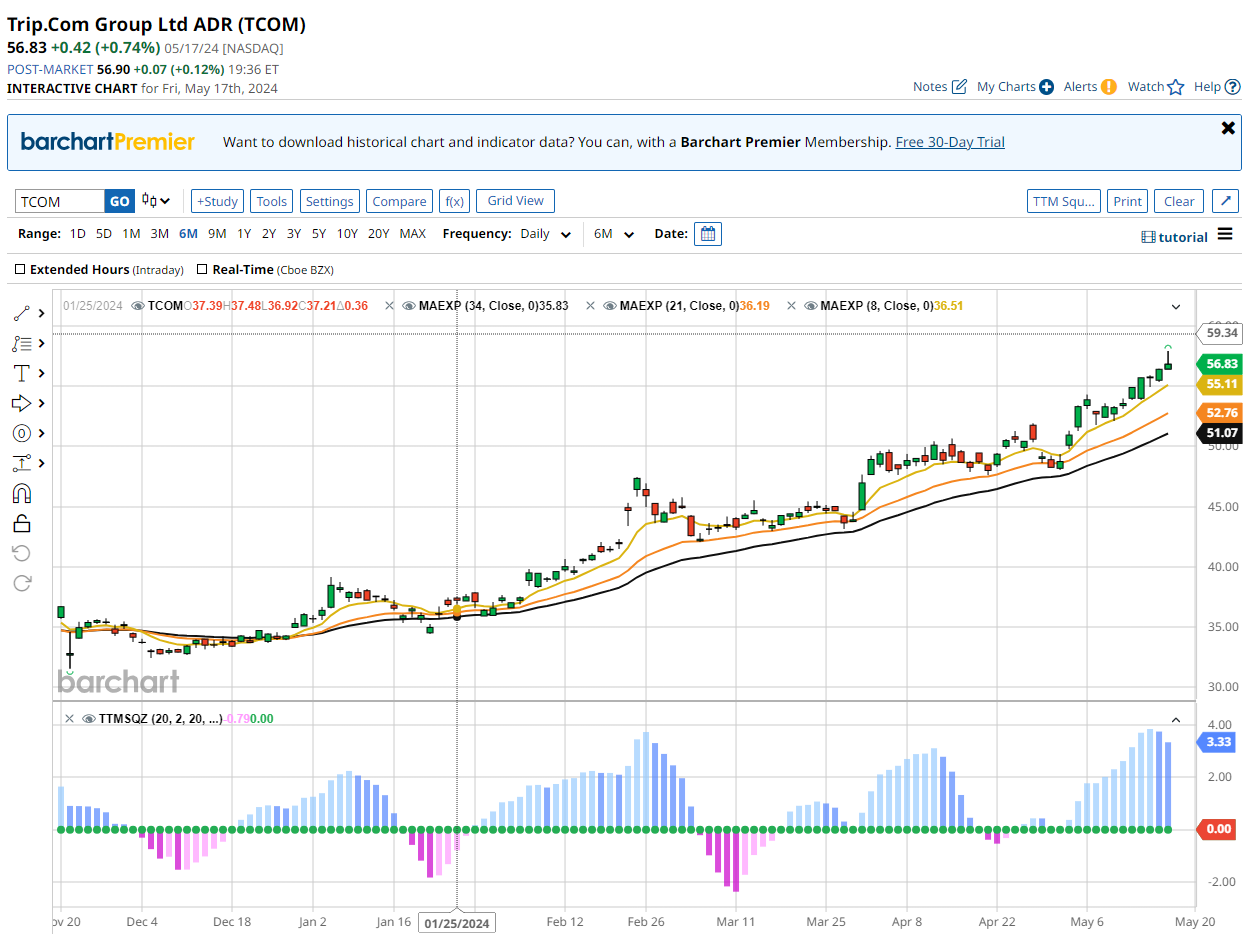Click the Watch star icon
Viewport: 1251px width, 950px height.
click(1176, 87)
